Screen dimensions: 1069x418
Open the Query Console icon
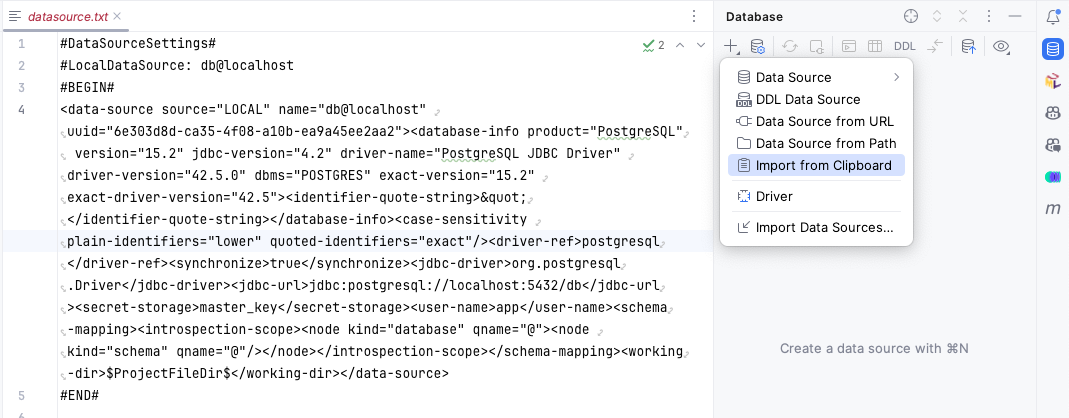pos(848,46)
